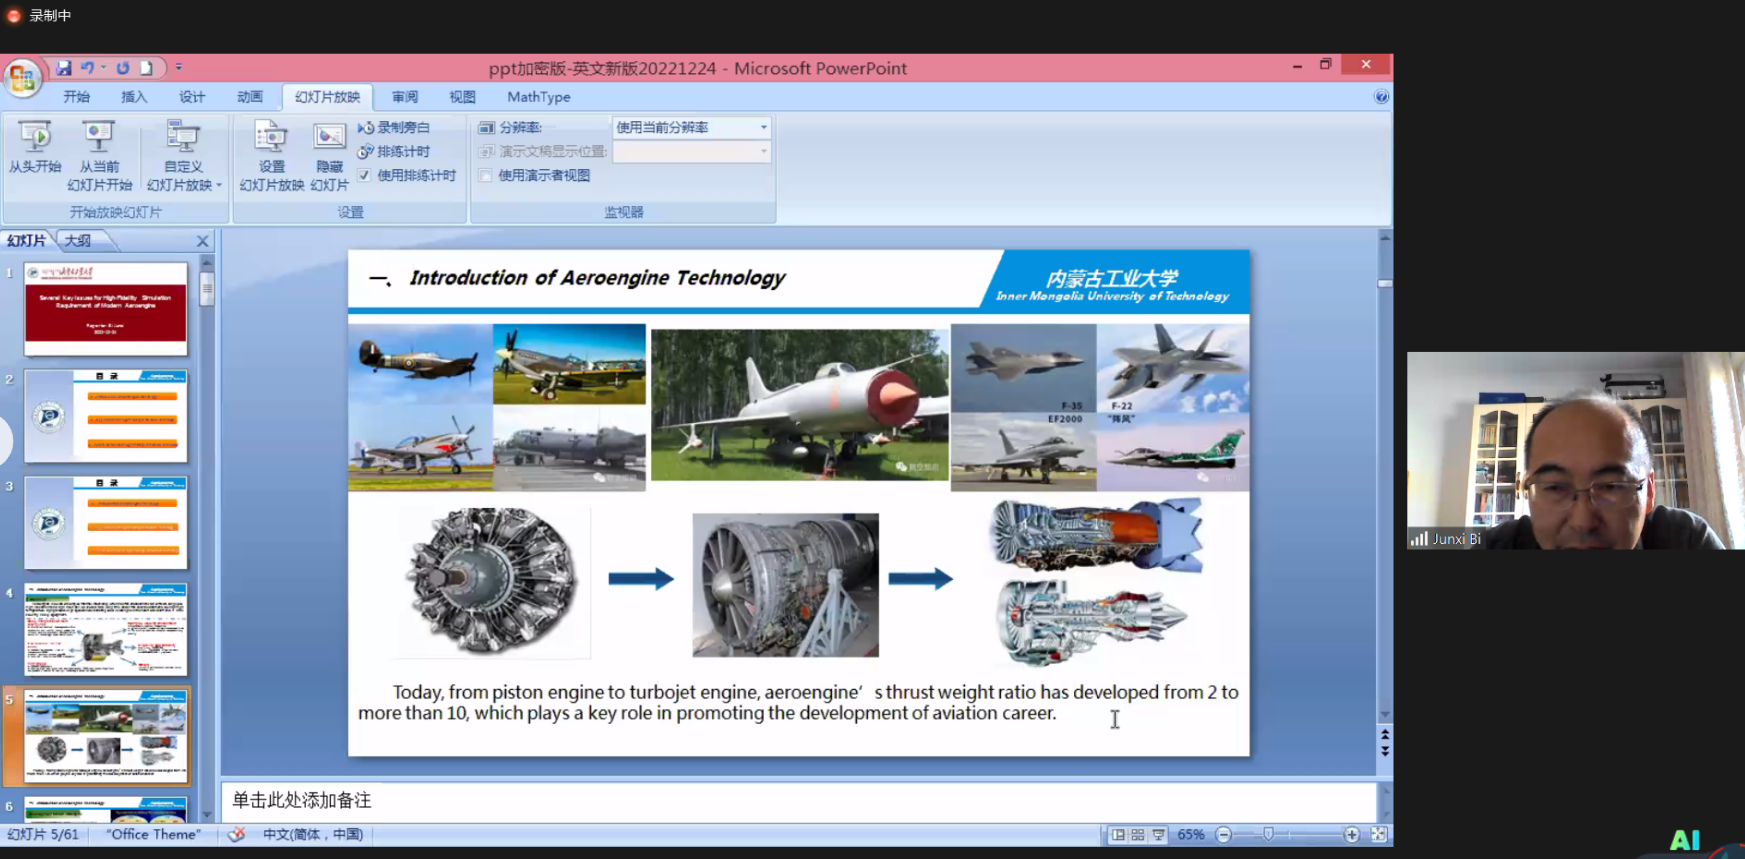Screen dimensions: 1745x859
Task: Click the spell check status icon
Action: click(236, 834)
